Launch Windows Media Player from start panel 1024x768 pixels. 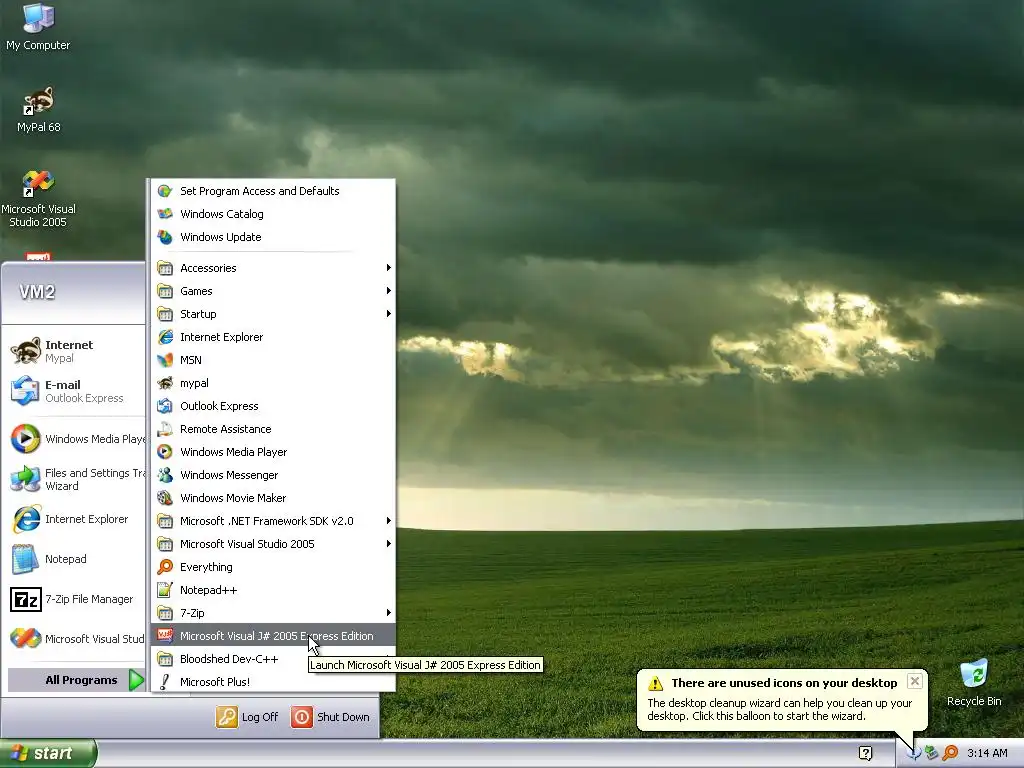point(76,439)
